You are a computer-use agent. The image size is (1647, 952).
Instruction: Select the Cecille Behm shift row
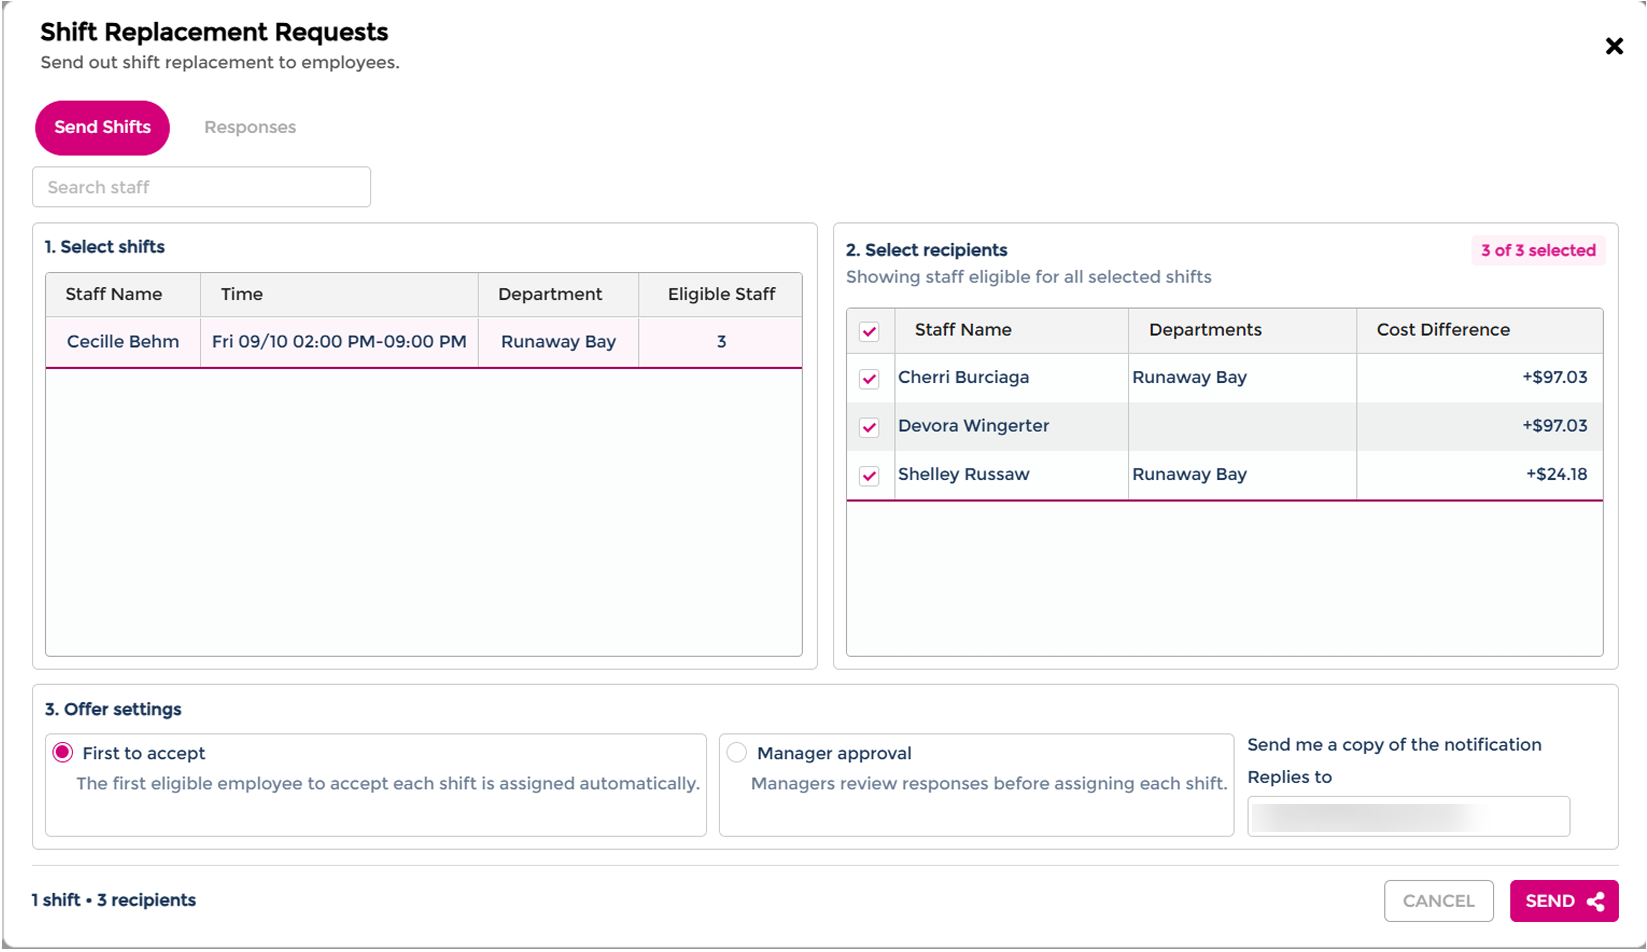tap(423, 342)
